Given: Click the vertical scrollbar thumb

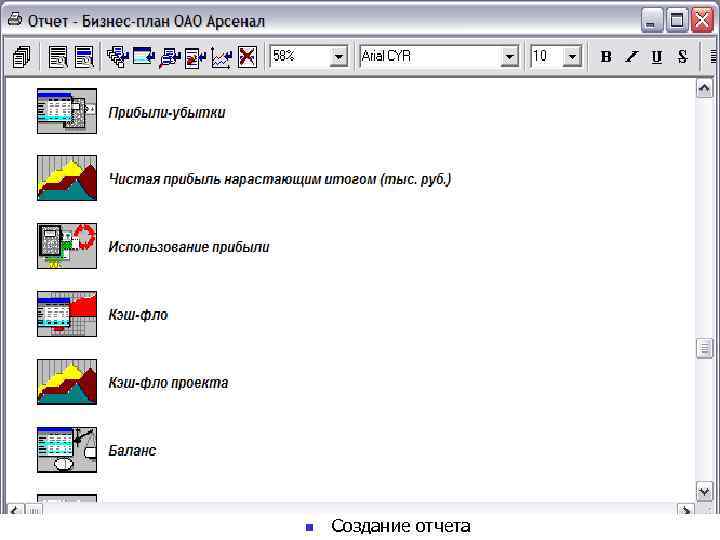Looking at the screenshot, I should point(704,348).
